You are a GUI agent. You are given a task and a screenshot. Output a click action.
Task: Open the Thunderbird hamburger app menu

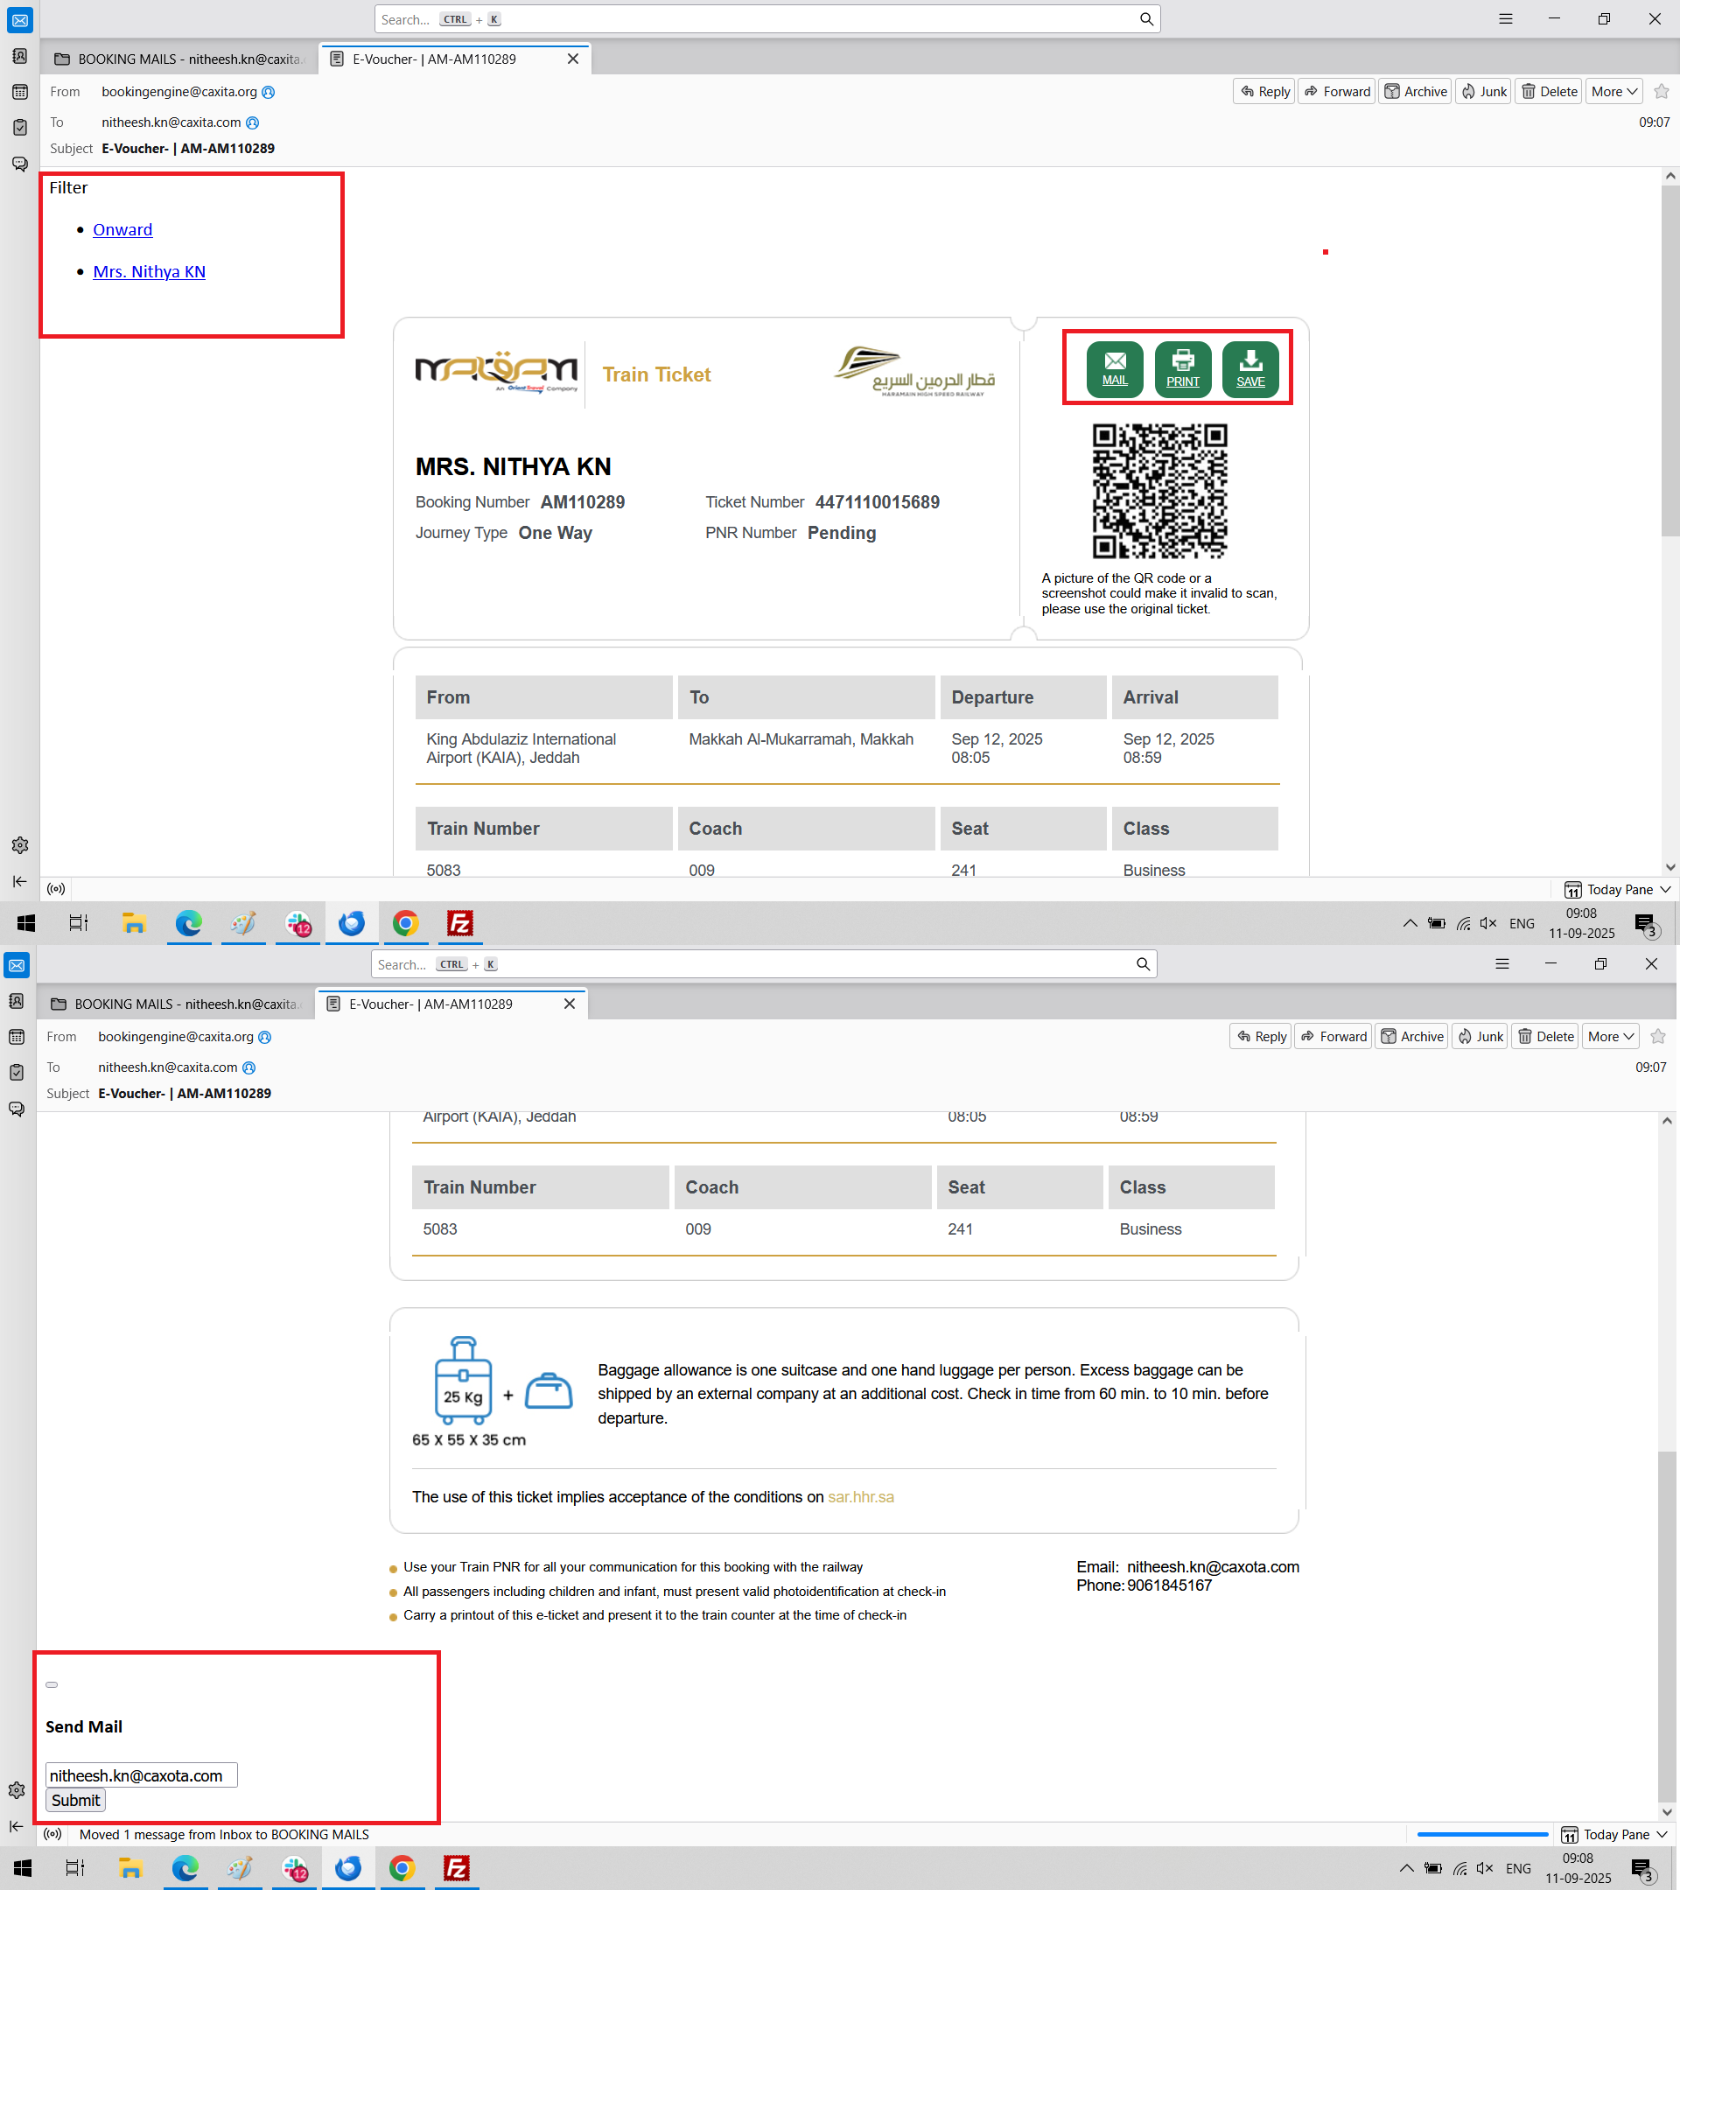coord(1505,19)
